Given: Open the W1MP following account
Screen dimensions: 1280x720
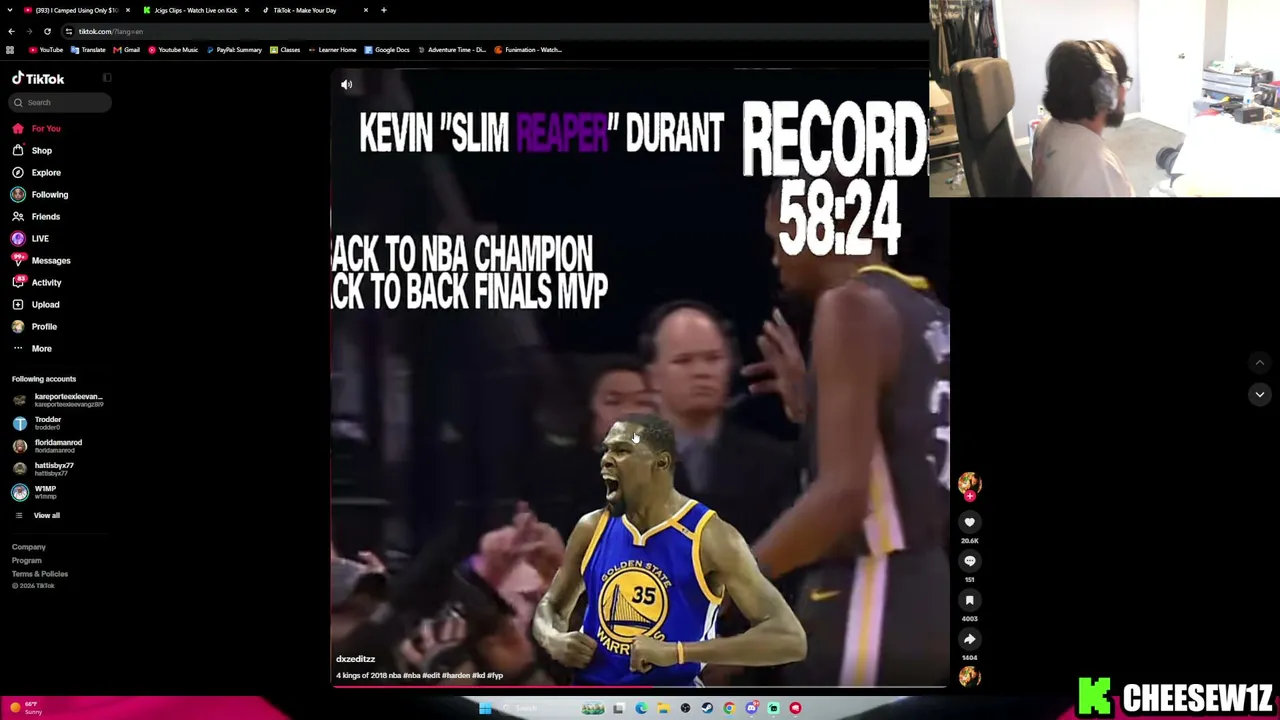Looking at the screenshot, I should tap(35, 492).
